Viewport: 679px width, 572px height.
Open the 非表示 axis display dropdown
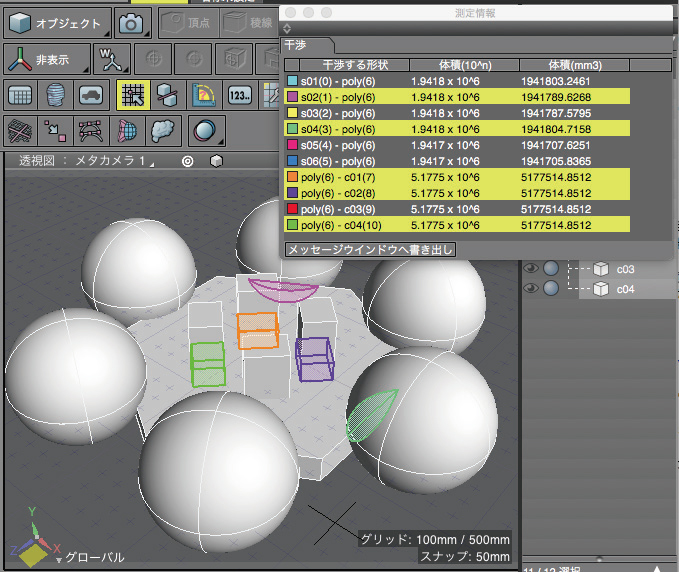pos(46,59)
